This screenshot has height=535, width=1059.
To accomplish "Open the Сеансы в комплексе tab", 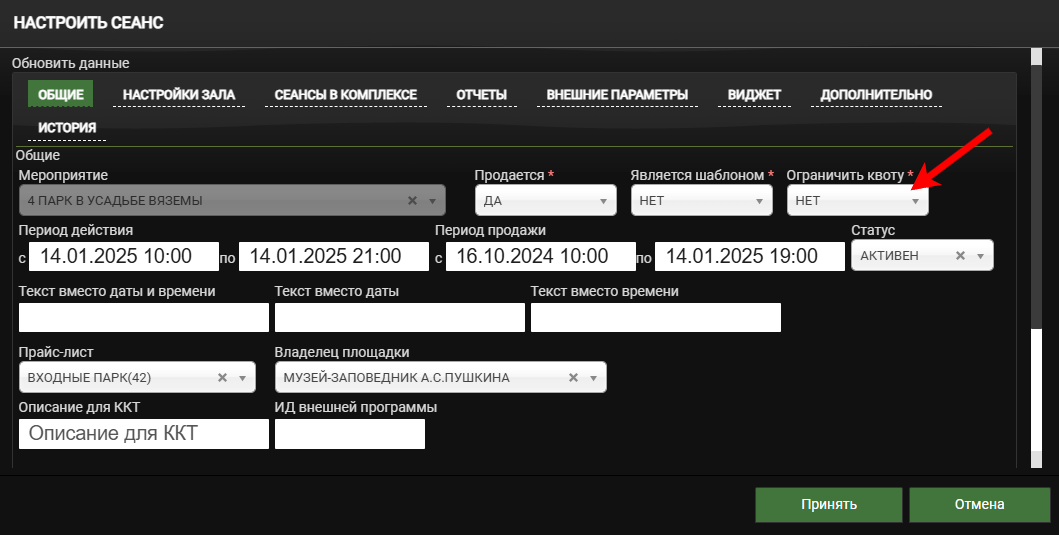I will click(x=345, y=95).
